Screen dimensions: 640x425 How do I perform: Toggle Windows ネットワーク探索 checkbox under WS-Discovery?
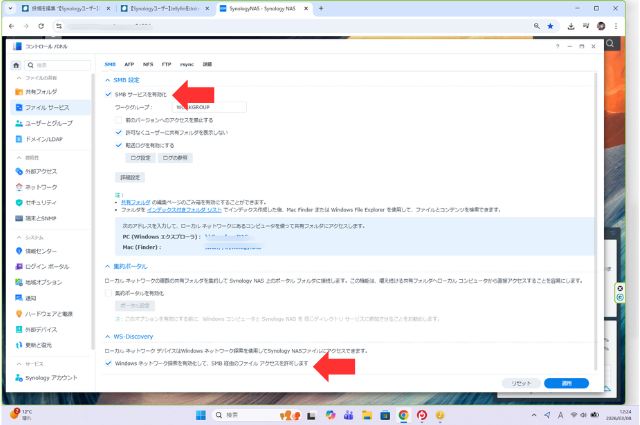(108, 364)
